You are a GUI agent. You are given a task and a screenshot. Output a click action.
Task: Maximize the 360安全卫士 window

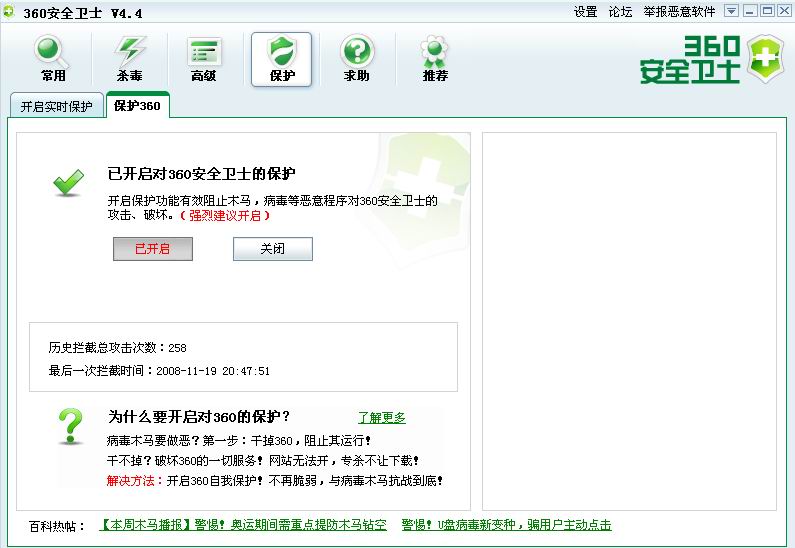768,11
